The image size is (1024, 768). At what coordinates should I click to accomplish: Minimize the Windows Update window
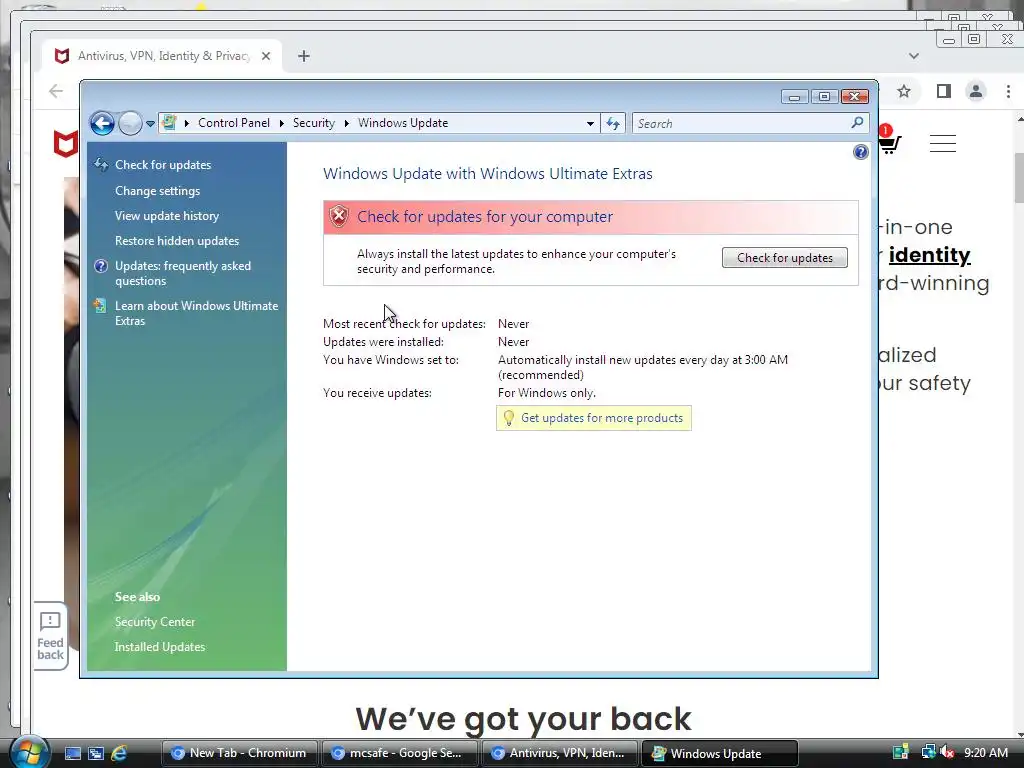click(x=795, y=97)
